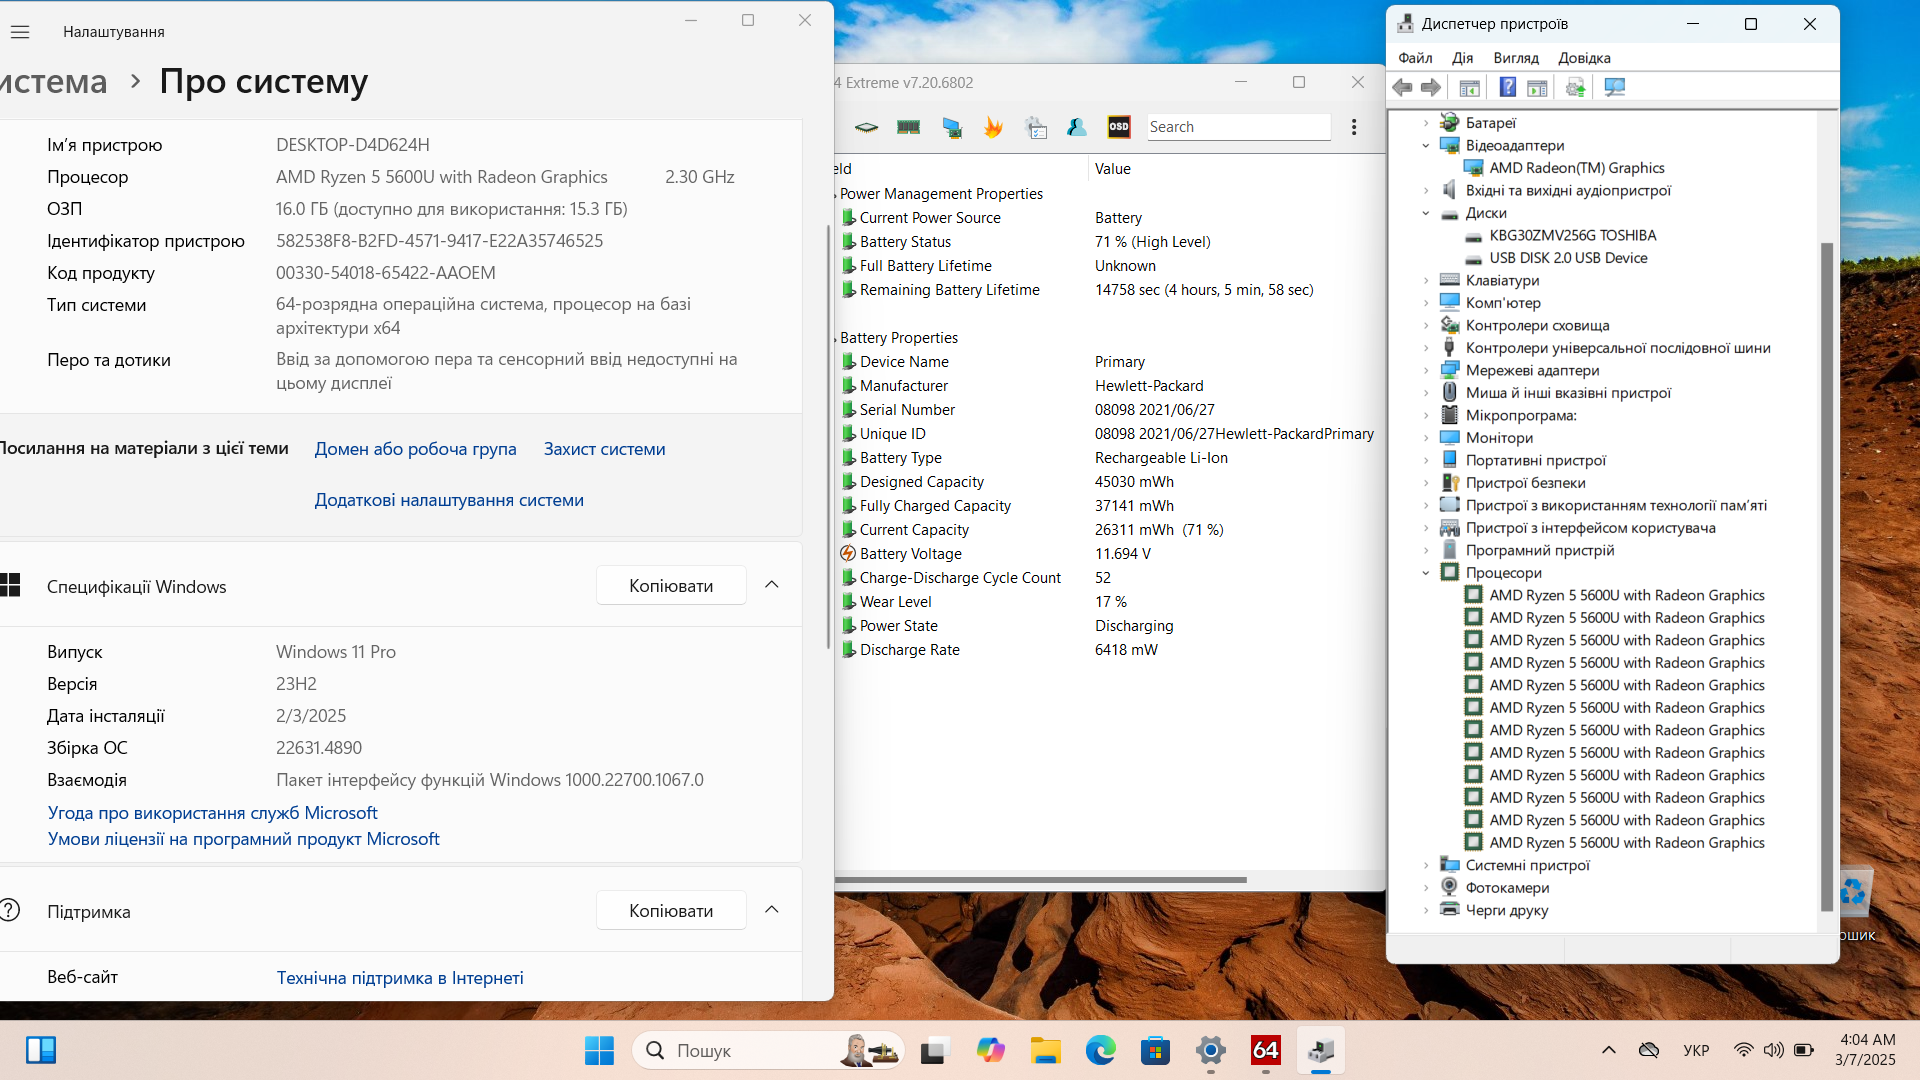
Task: Click the Device Manager vertical scrollbar
Action: point(1827,575)
